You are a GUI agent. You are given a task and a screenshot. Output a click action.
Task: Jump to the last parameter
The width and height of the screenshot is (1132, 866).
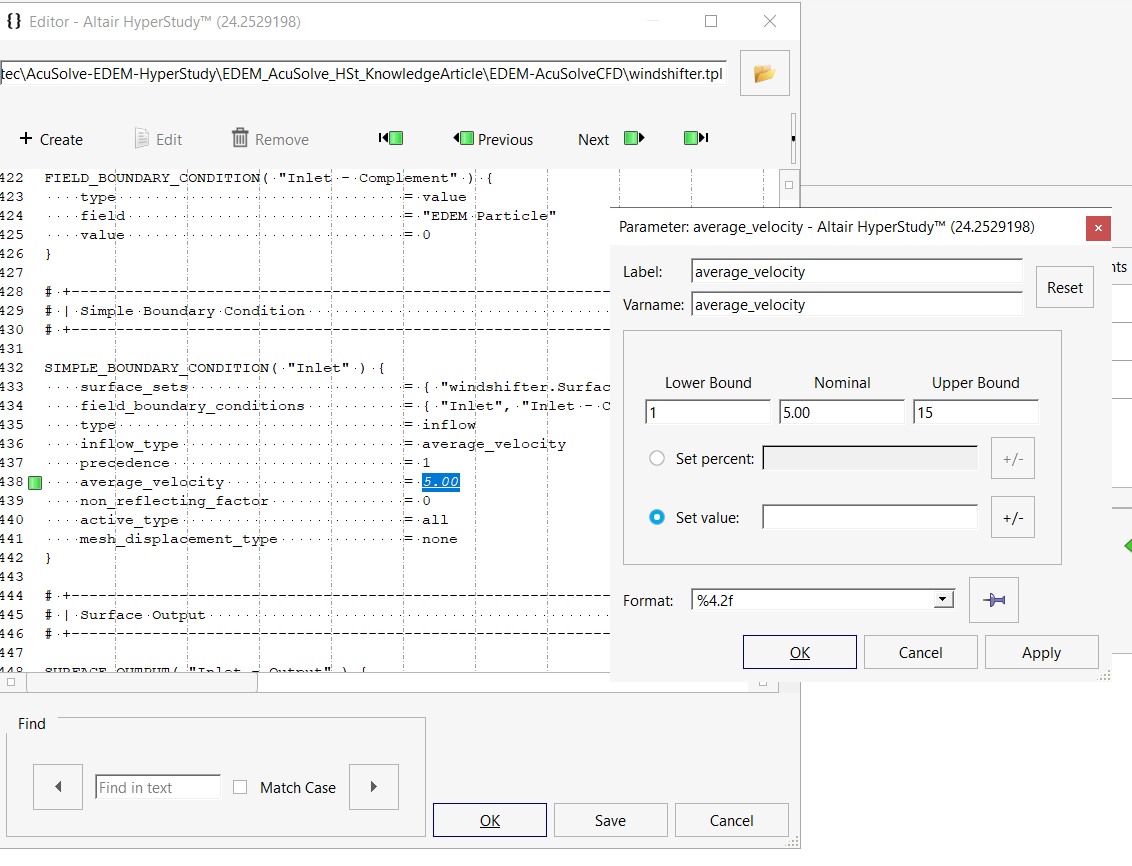[x=696, y=138]
